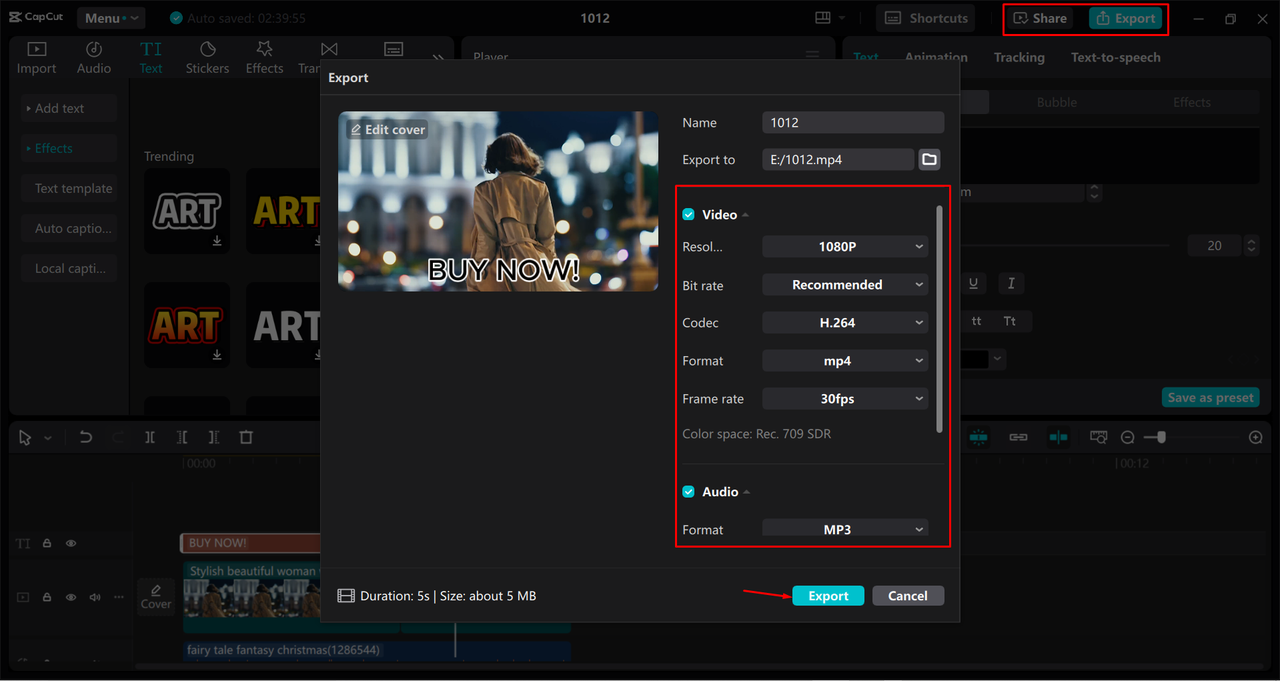Lock the main video track
Image resolution: width=1280 pixels, height=681 pixels.
click(x=47, y=597)
